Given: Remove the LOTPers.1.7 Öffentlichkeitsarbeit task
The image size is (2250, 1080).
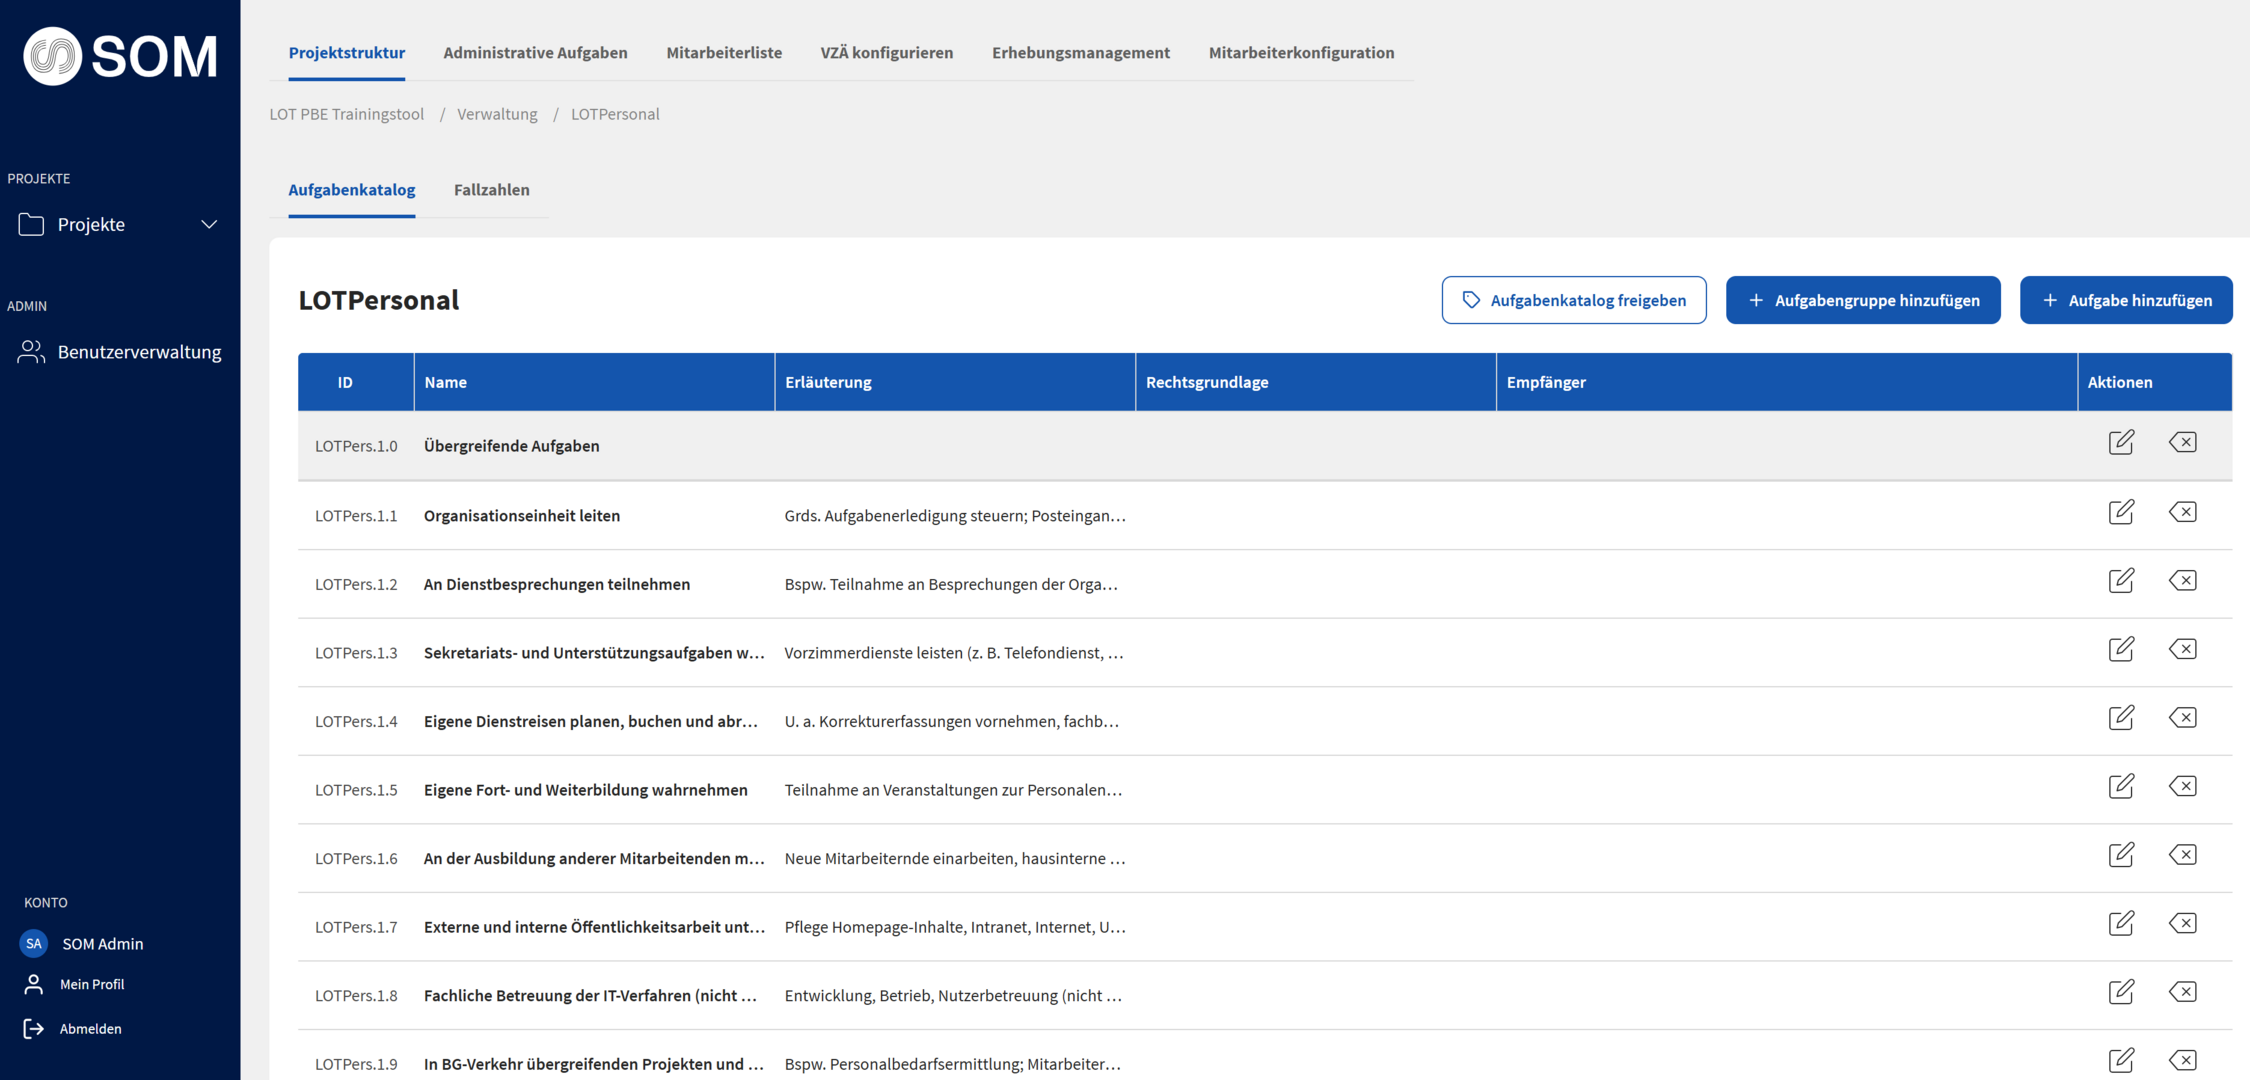Looking at the screenshot, I should click(x=2182, y=924).
